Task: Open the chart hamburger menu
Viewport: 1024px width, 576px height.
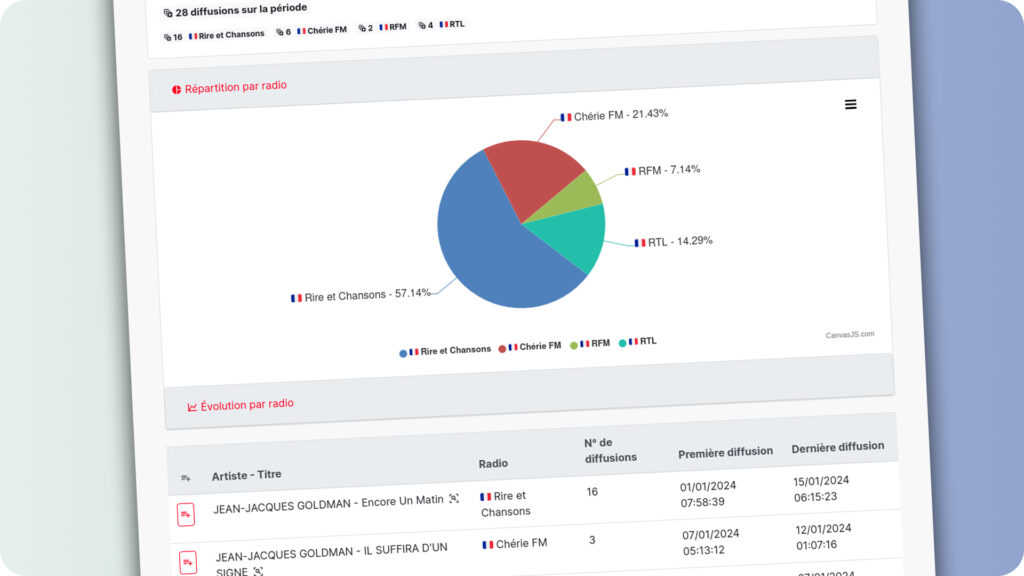Action: click(x=850, y=104)
